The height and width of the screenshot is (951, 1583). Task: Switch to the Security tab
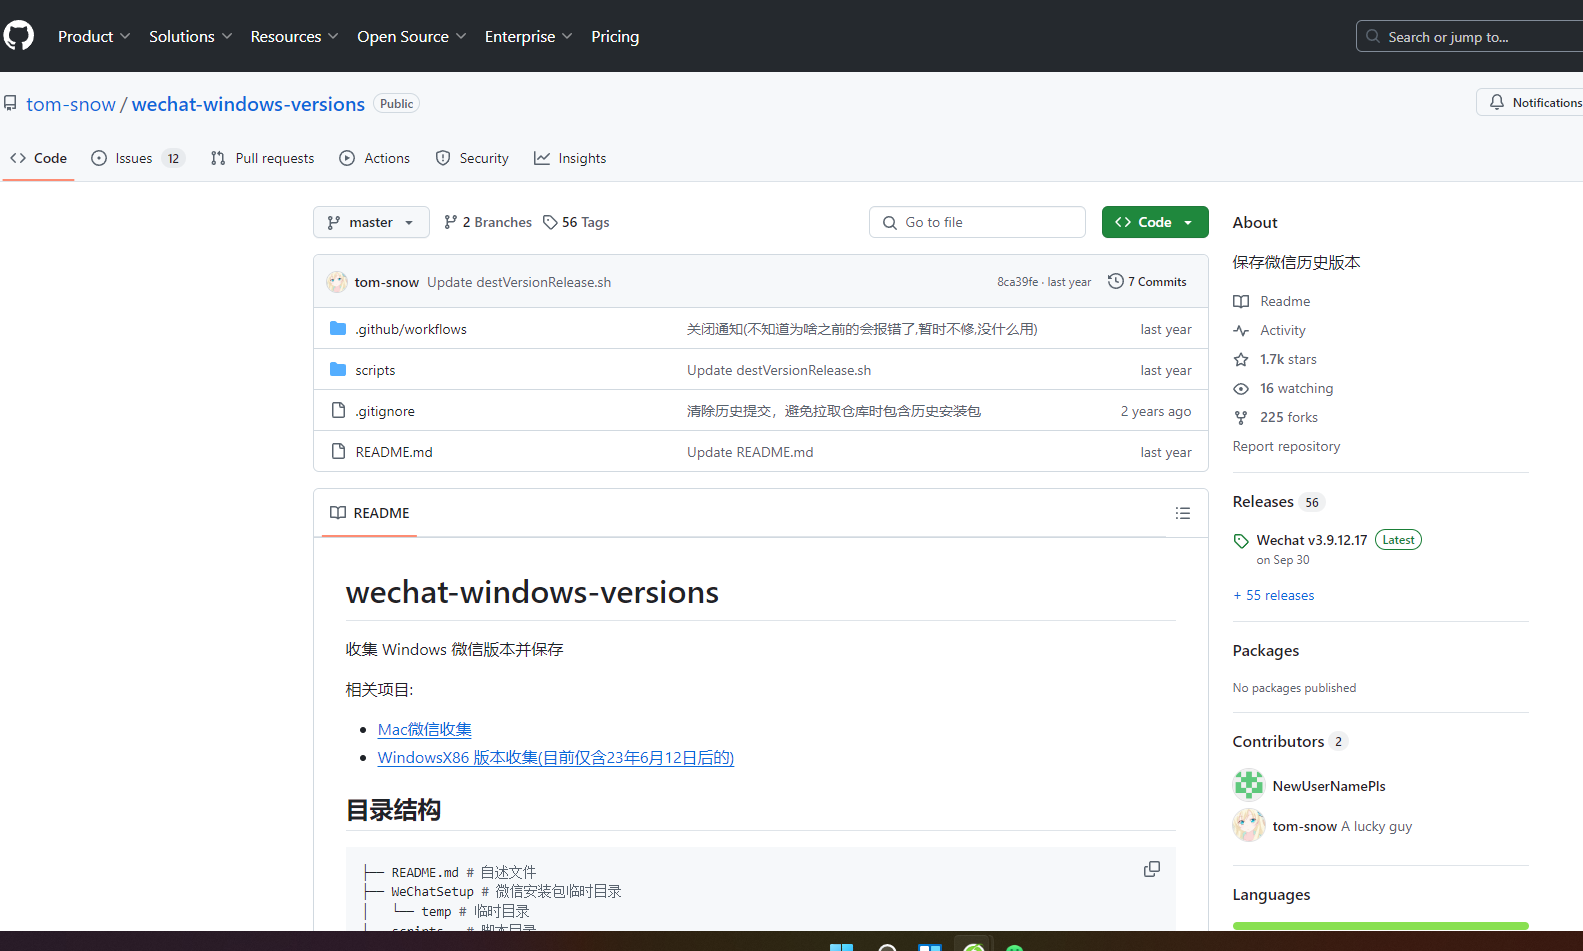coord(472,158)
